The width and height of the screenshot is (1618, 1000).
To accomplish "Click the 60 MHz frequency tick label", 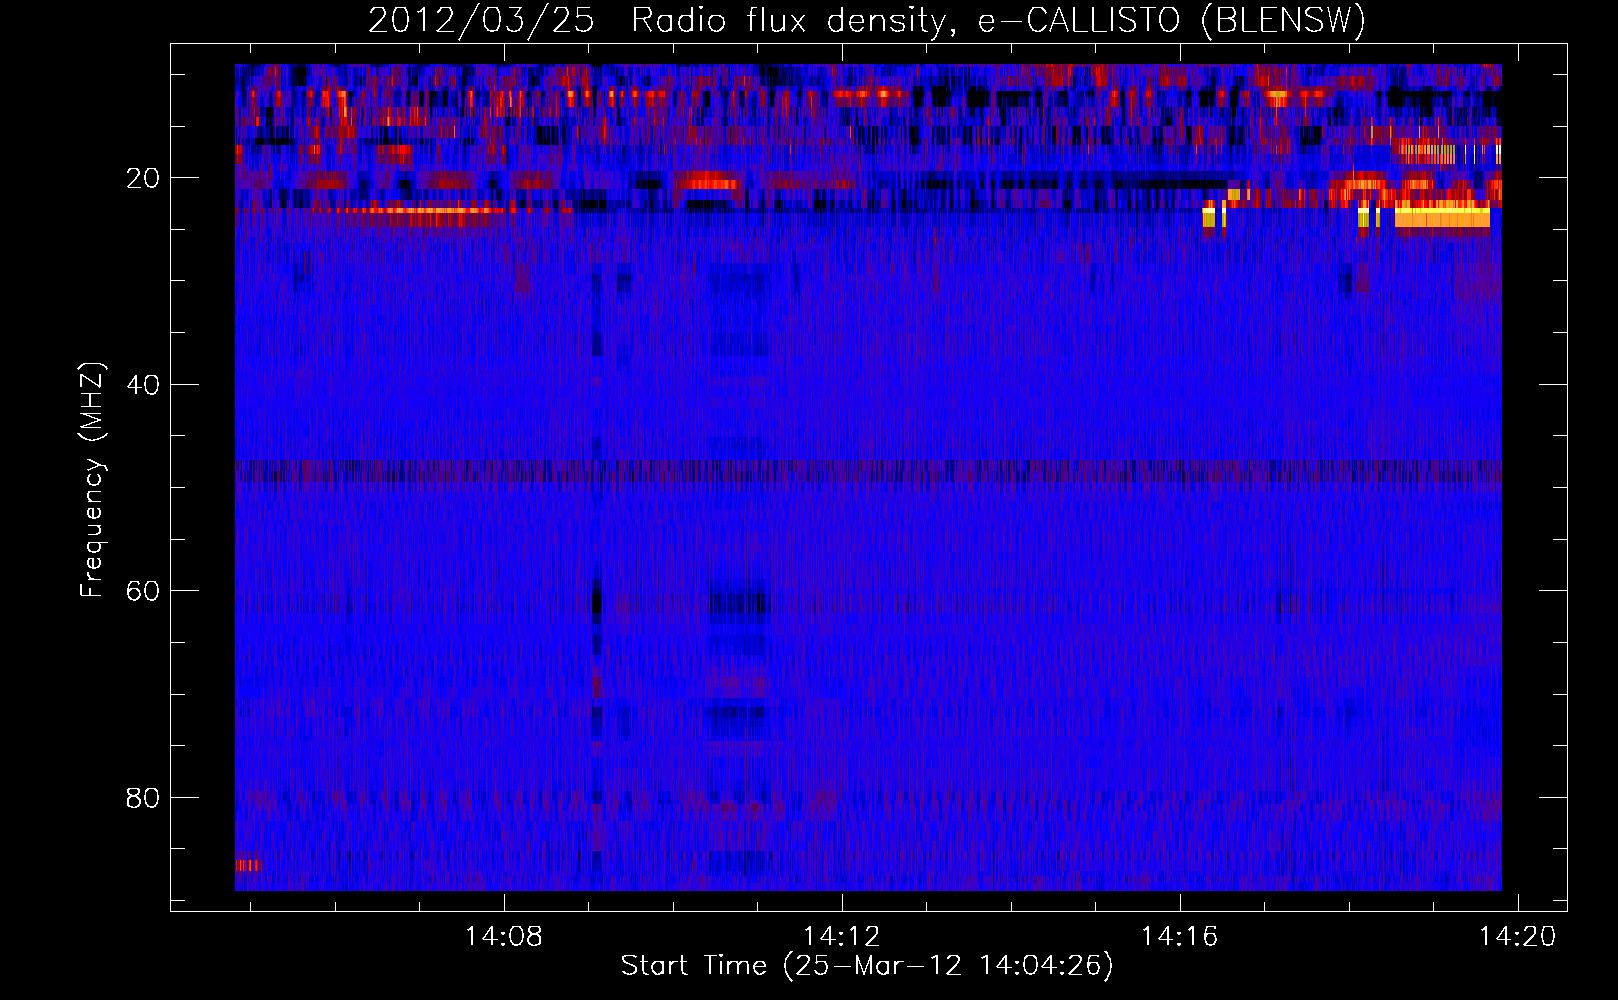I will 144,591.
